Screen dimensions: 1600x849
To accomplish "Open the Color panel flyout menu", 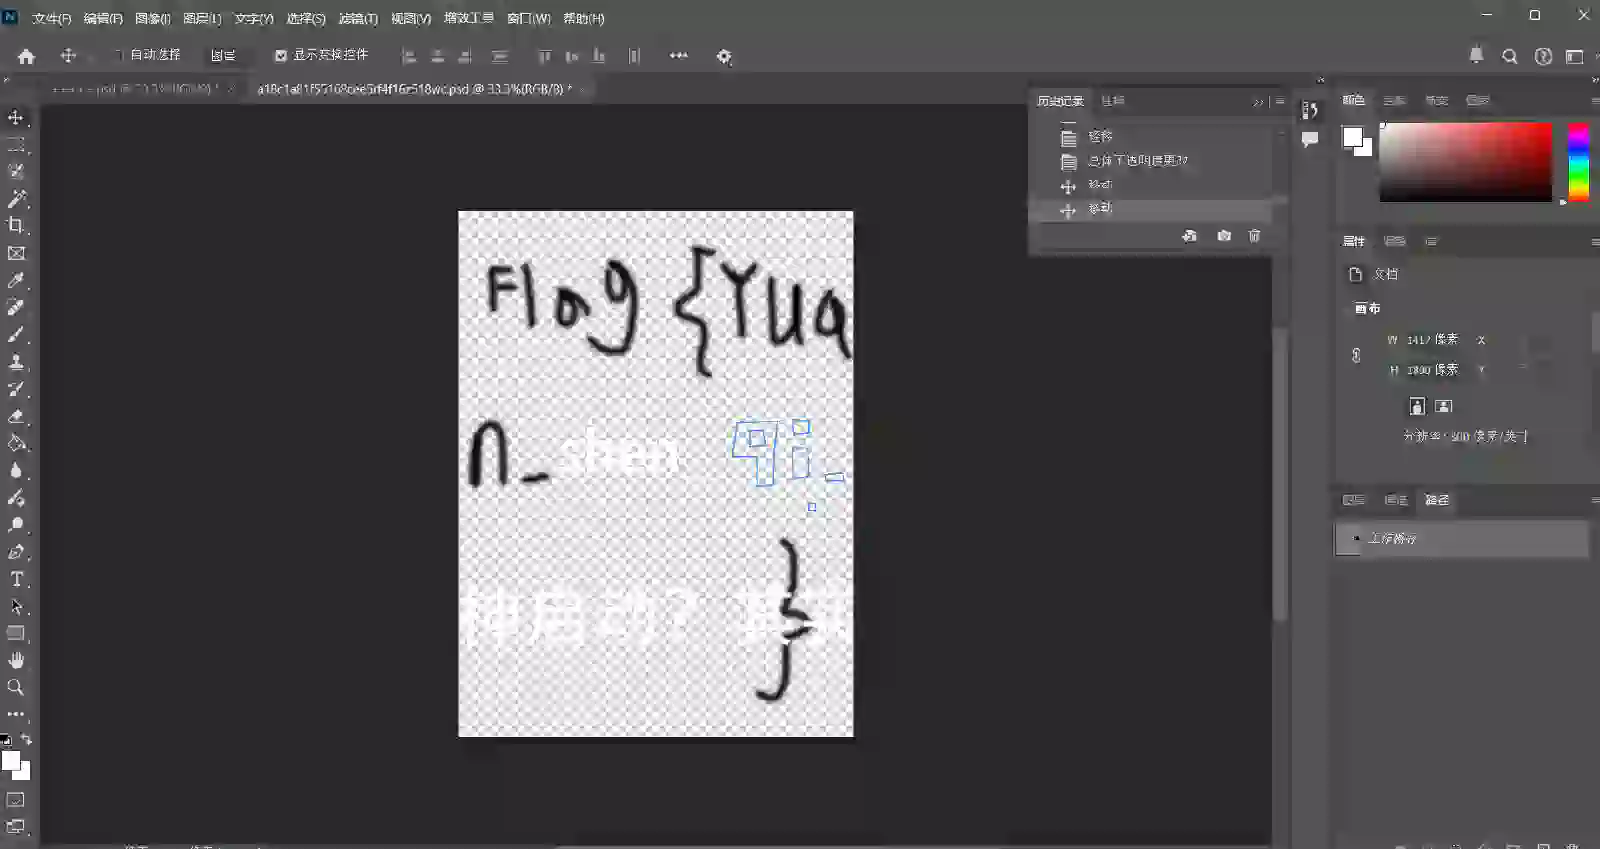I will (x=1594, y=100).
